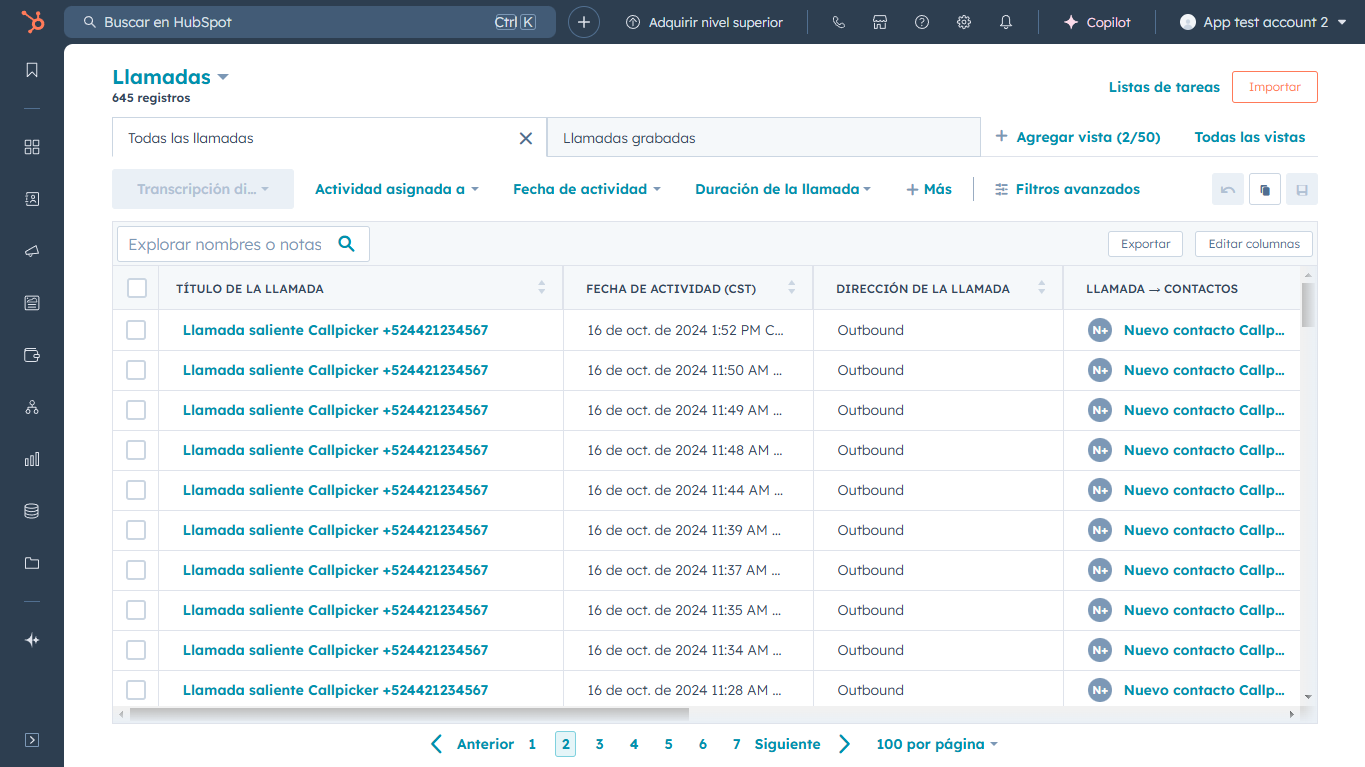
Task: Open the automation workflow icon in sidebar
Action: 32,407
